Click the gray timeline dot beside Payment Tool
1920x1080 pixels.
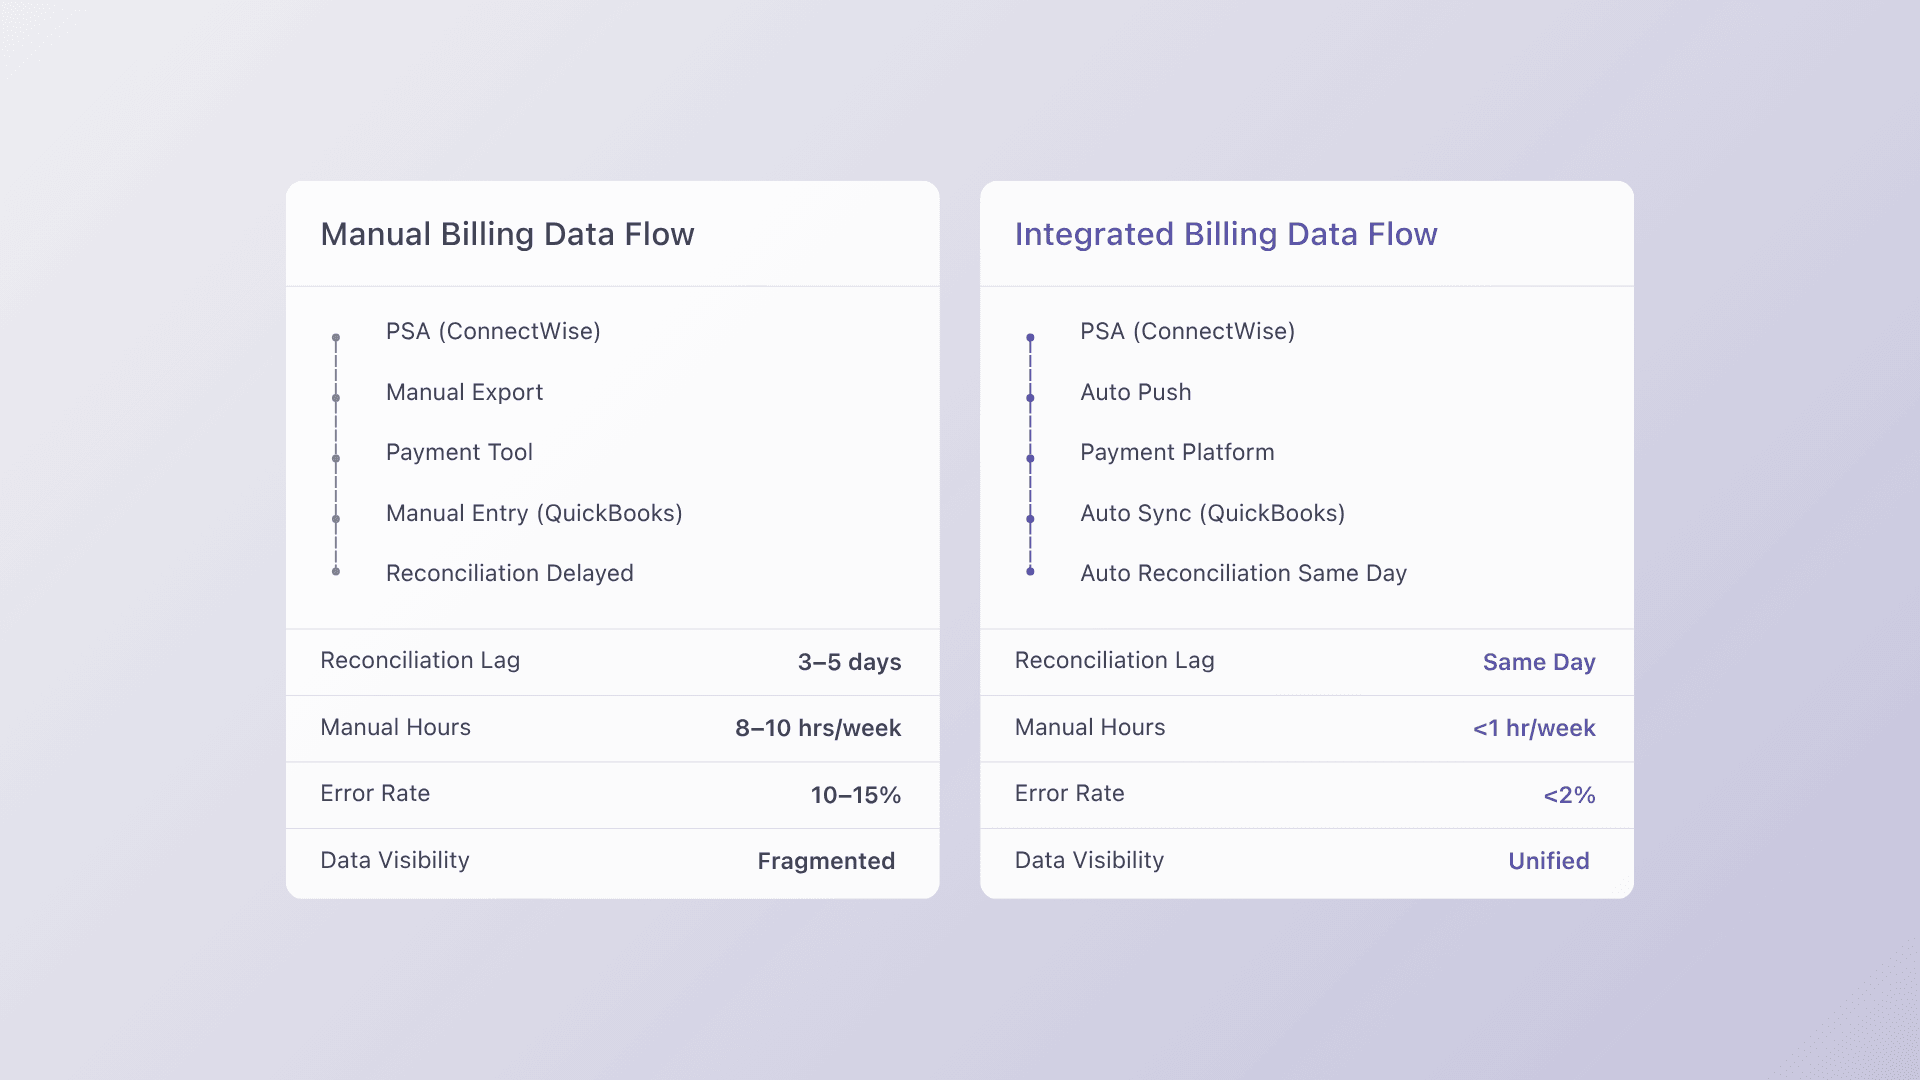click(336, 459)
